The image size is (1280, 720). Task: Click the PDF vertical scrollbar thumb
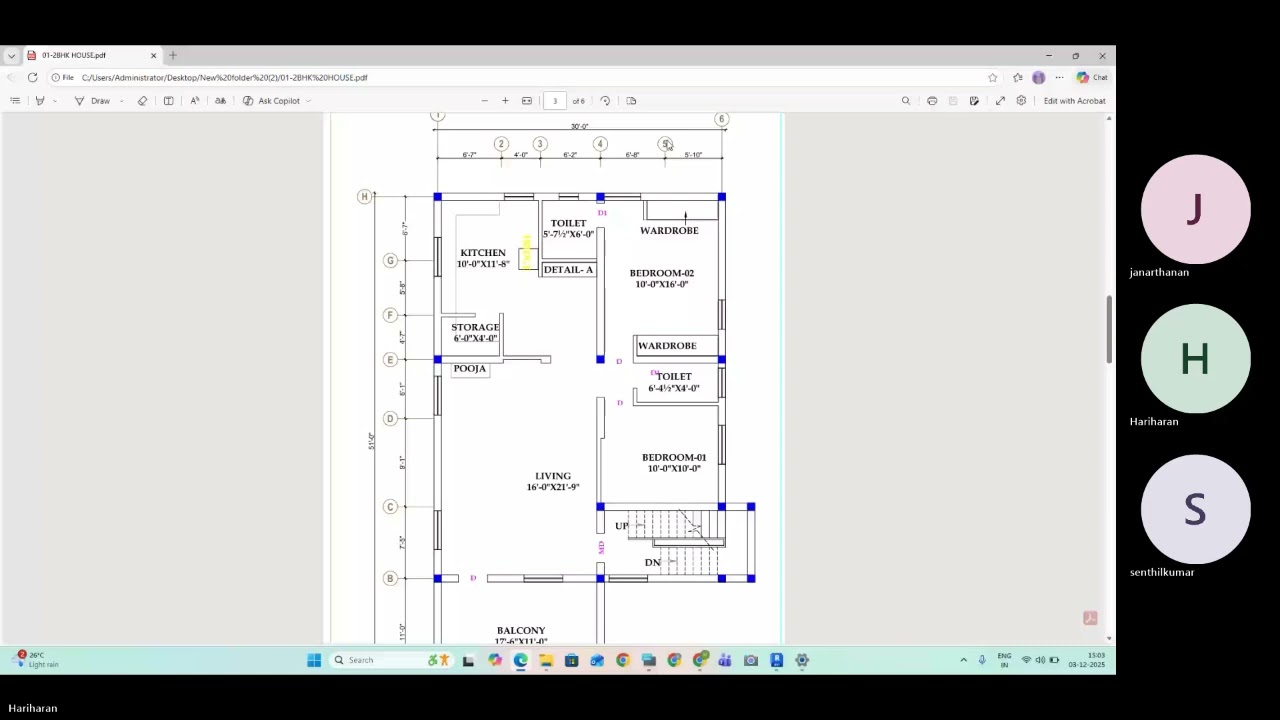[x=1109, y=330]
